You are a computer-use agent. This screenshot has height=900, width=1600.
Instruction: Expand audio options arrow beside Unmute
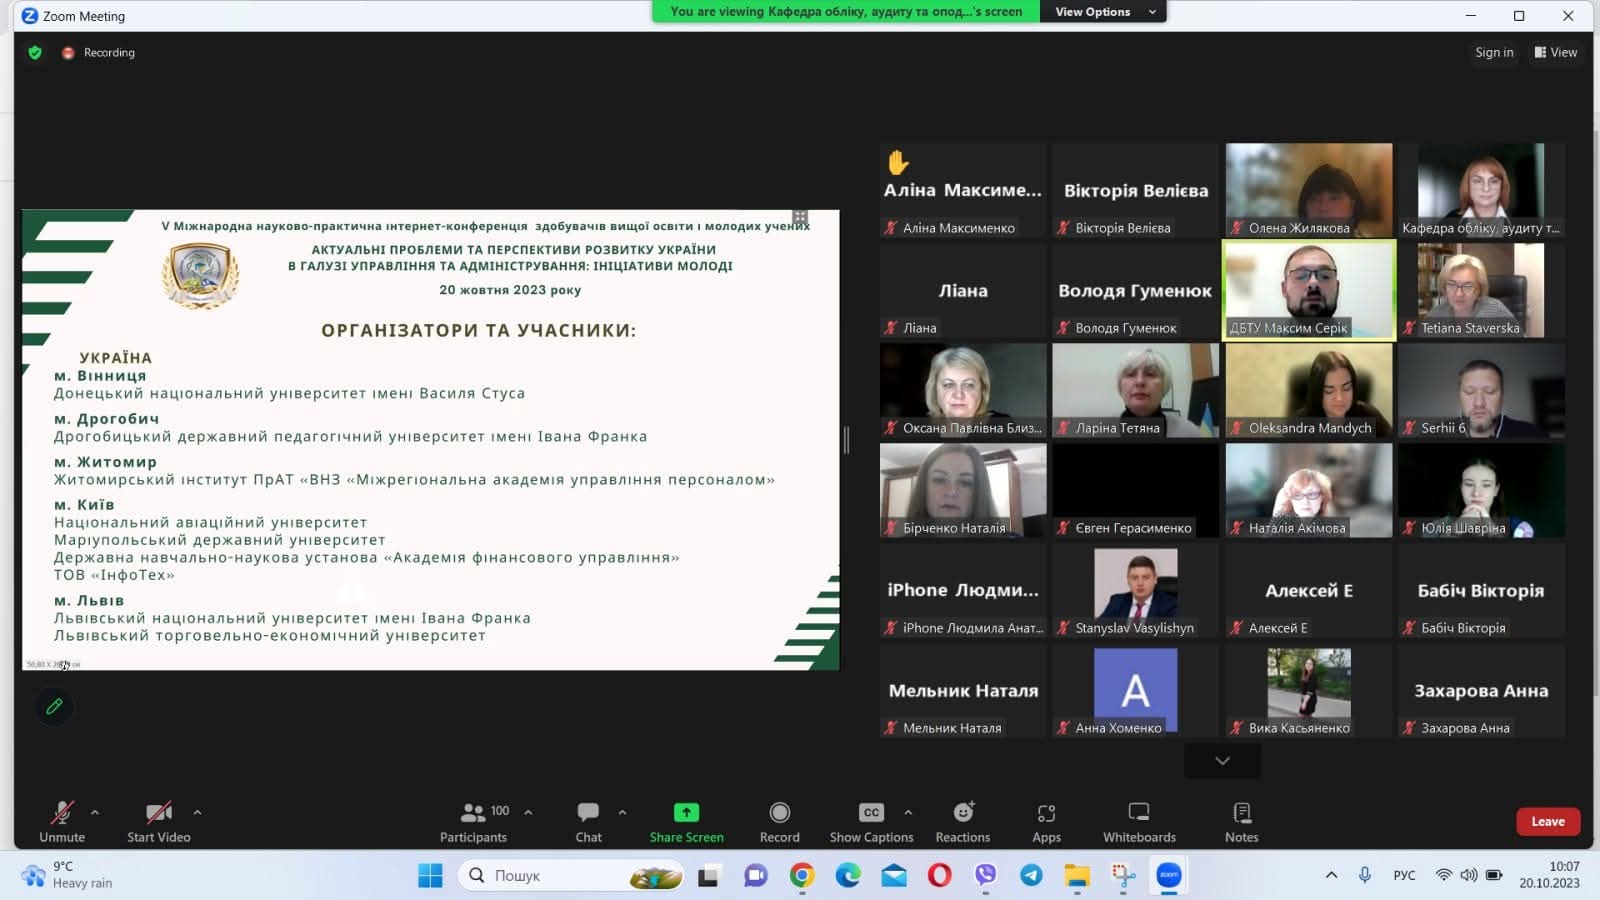(x=95, y=812)
